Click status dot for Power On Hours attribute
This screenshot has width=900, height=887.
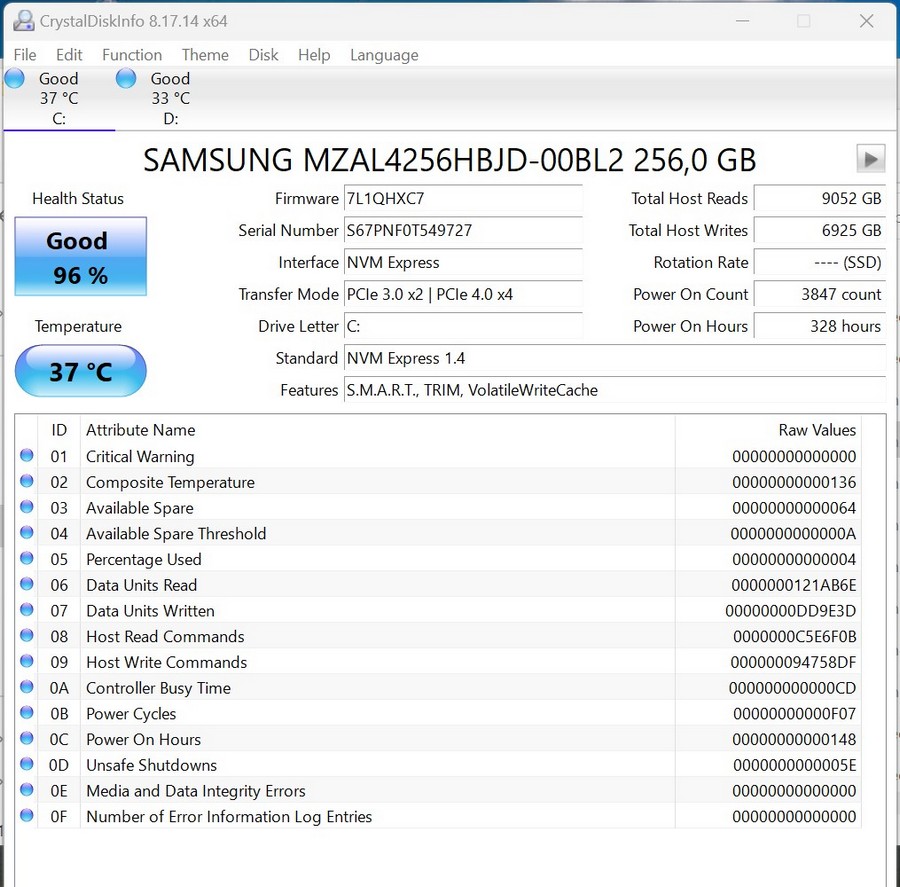(26, 738)
